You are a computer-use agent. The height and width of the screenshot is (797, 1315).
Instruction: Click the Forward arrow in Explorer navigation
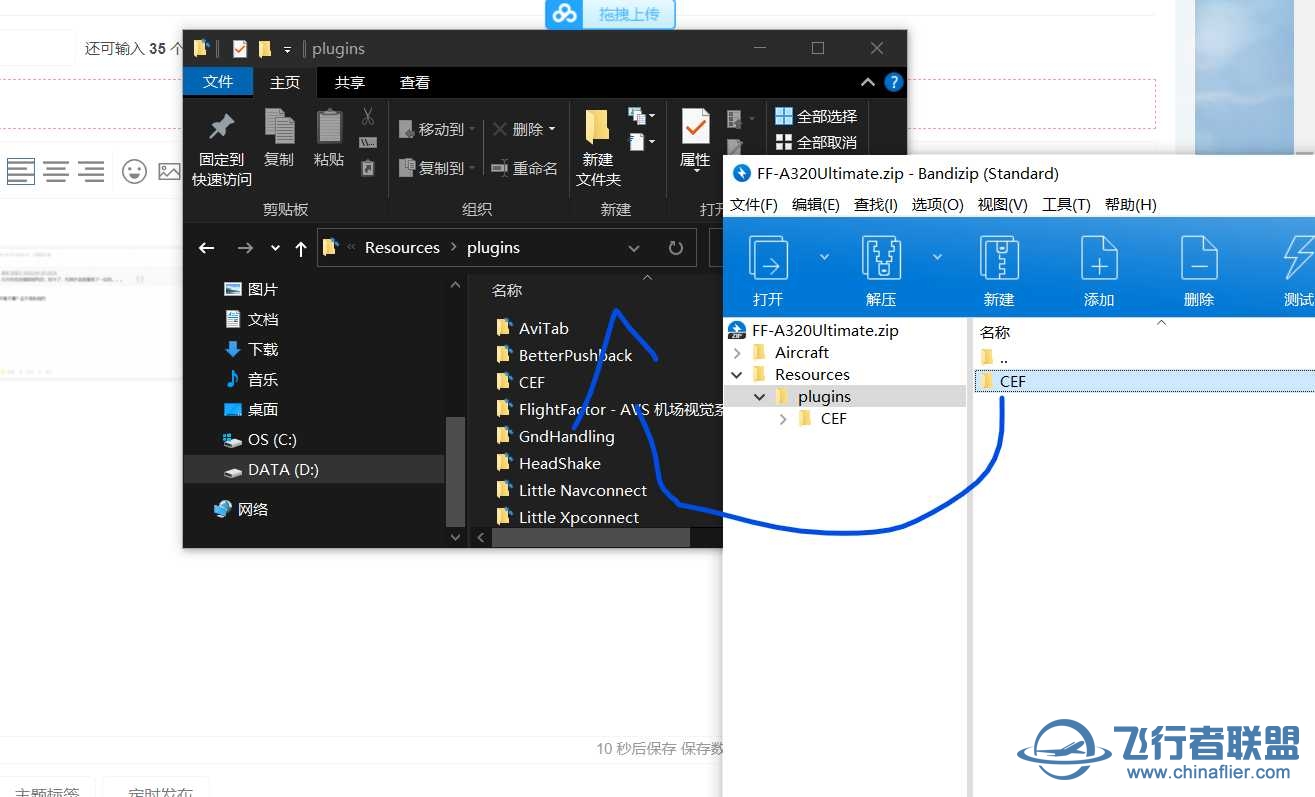245,248
